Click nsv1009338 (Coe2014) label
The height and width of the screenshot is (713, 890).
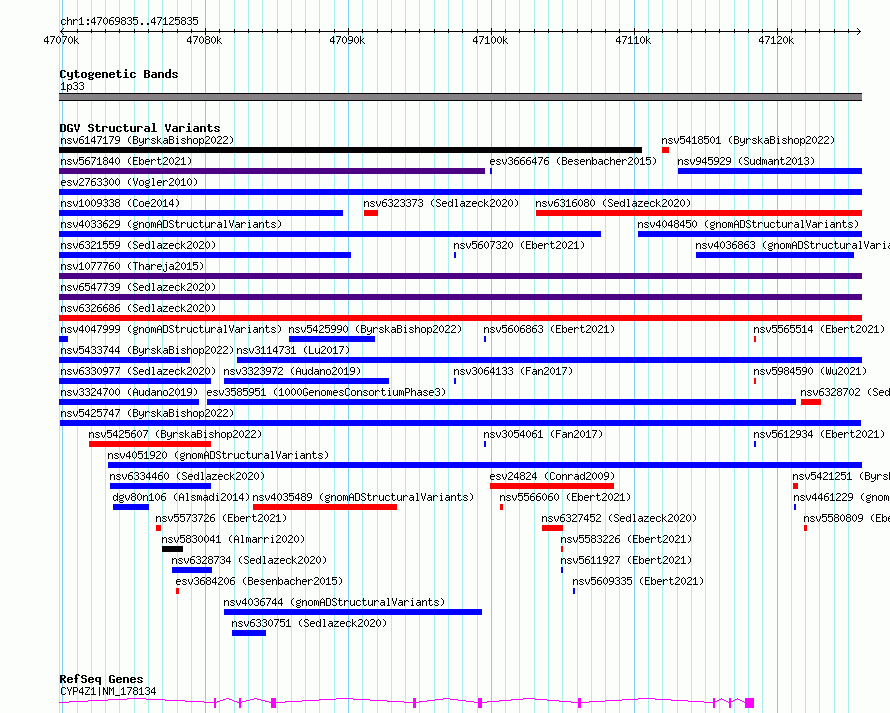pos(120,203)
